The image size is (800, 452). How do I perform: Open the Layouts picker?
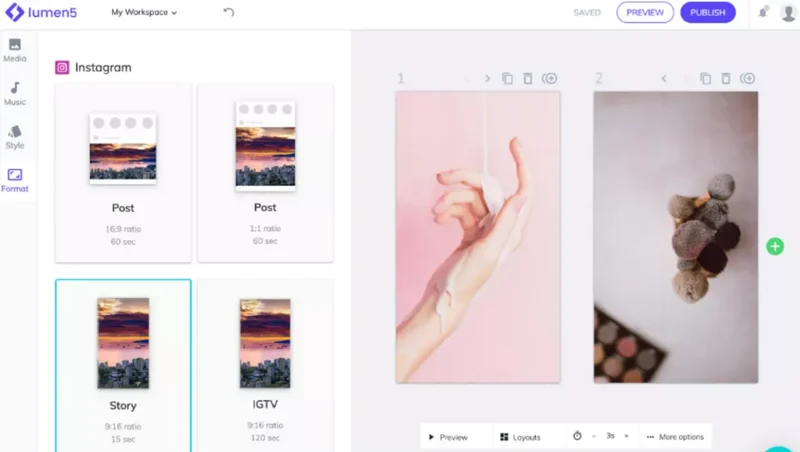click(x=520, y=437)
